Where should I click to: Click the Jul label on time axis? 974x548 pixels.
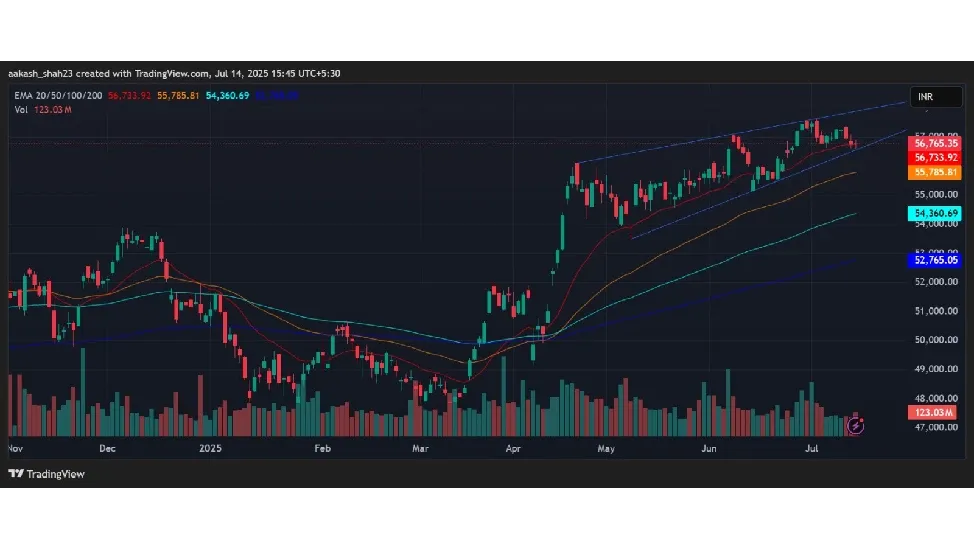(x=811, y=449)
